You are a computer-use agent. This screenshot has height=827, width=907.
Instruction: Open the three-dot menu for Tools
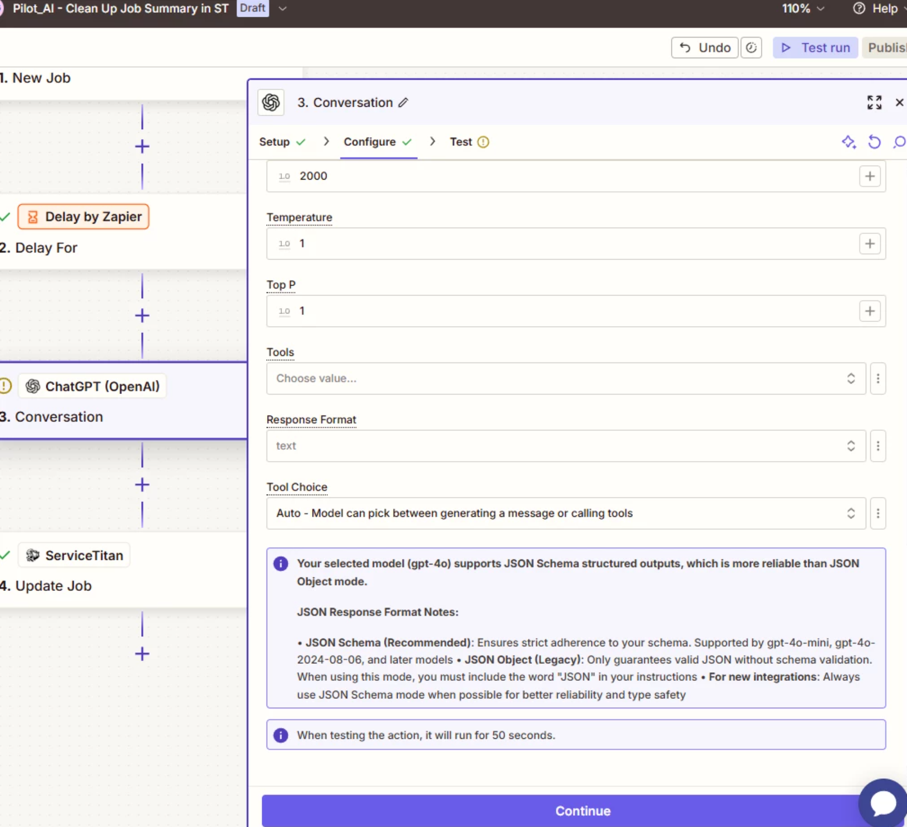(877, 378)
